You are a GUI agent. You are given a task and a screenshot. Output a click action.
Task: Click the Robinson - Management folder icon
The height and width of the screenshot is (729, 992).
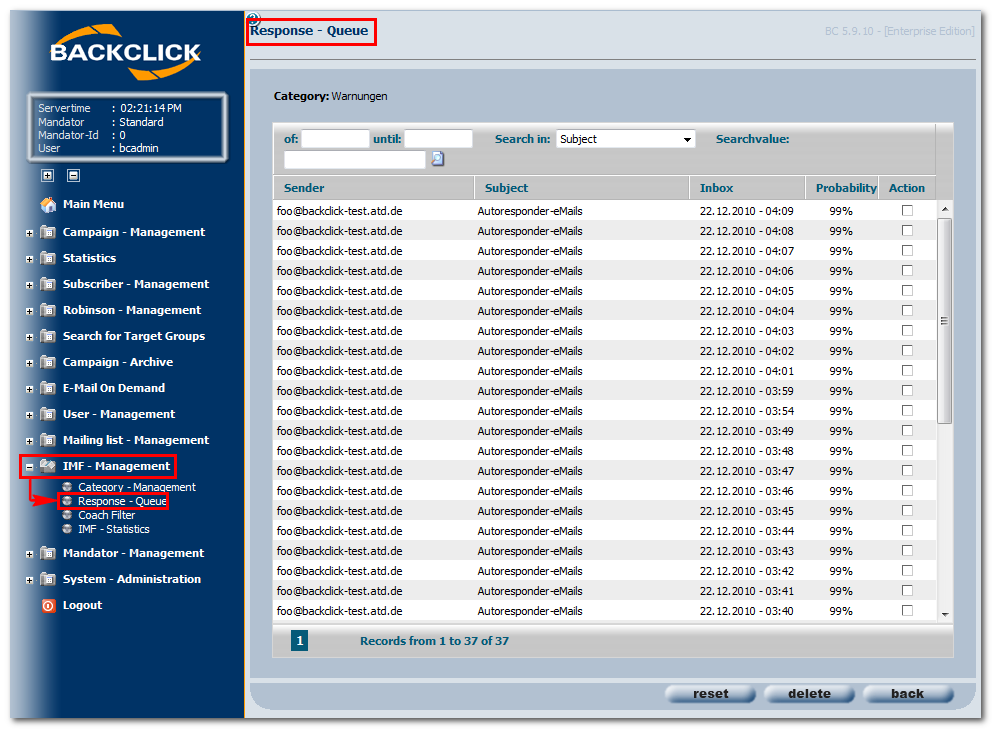click(x=47, y=310)
